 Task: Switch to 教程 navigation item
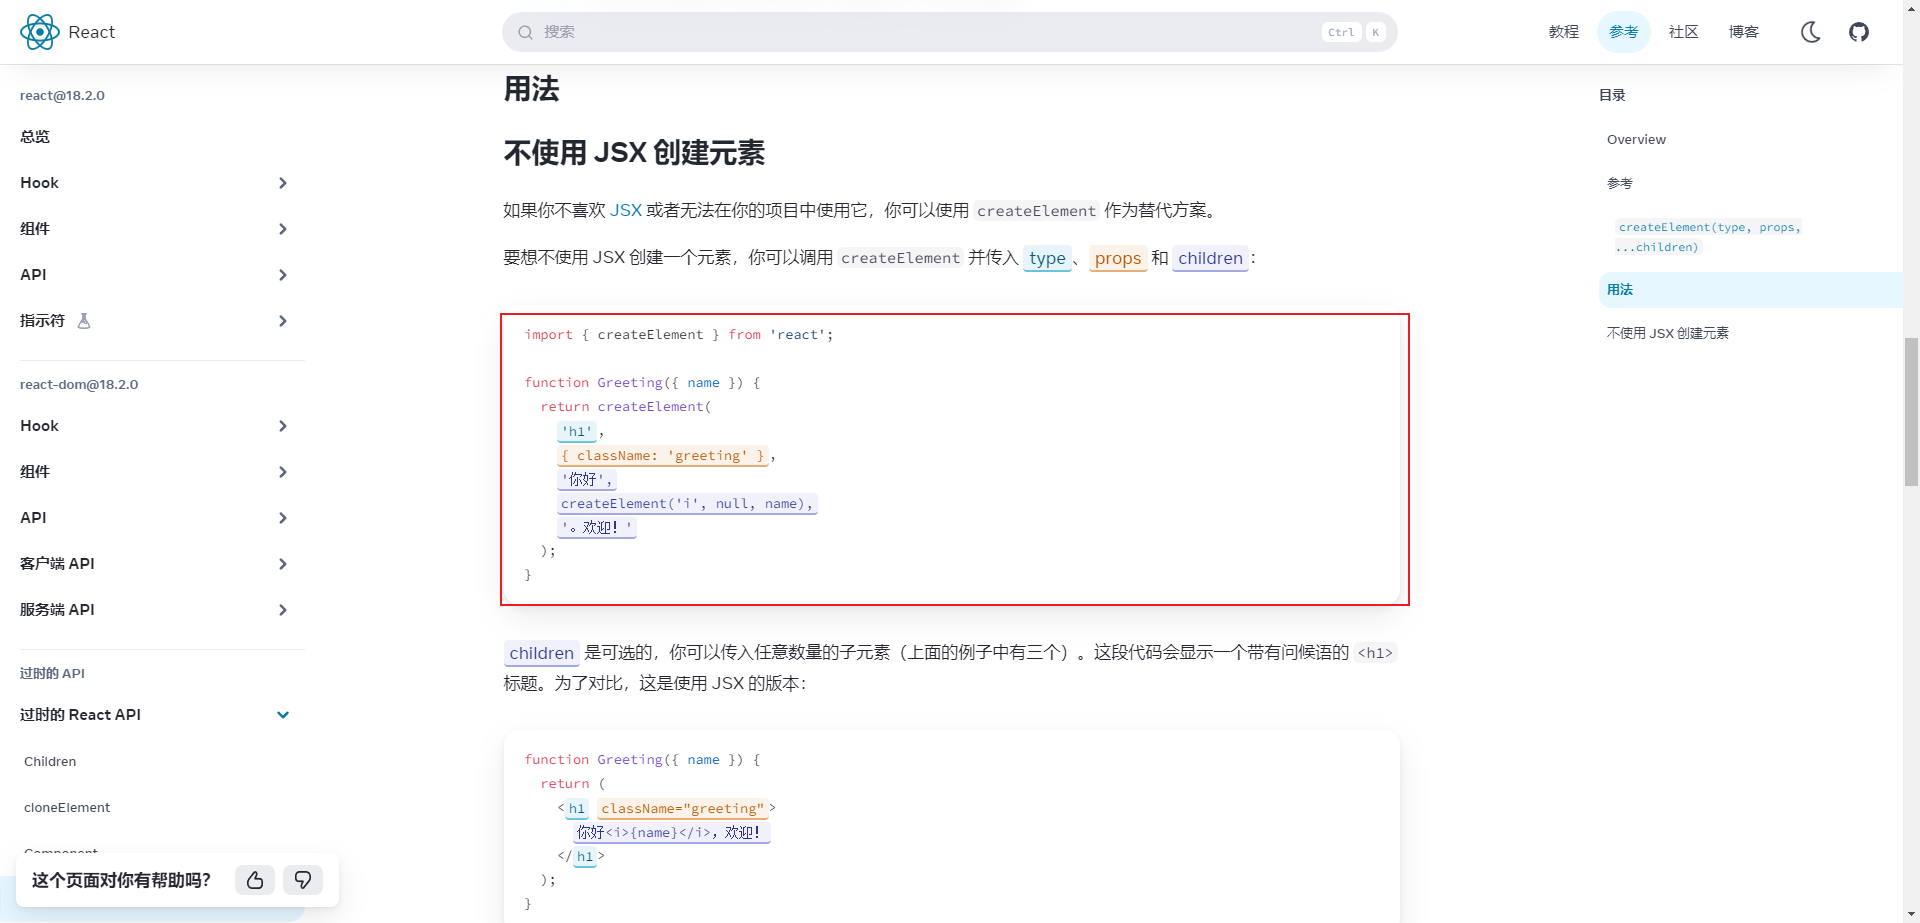1563,31
